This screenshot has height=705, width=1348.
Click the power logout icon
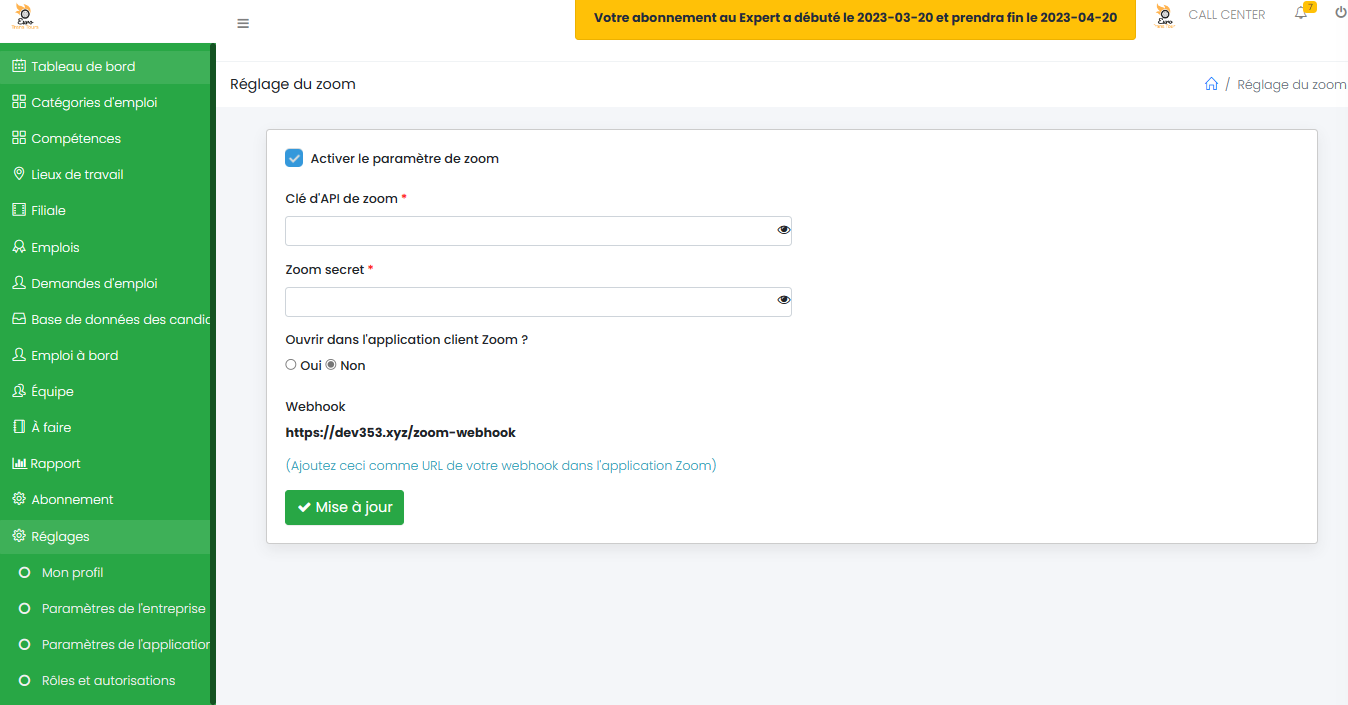[x=1340, y=14]
